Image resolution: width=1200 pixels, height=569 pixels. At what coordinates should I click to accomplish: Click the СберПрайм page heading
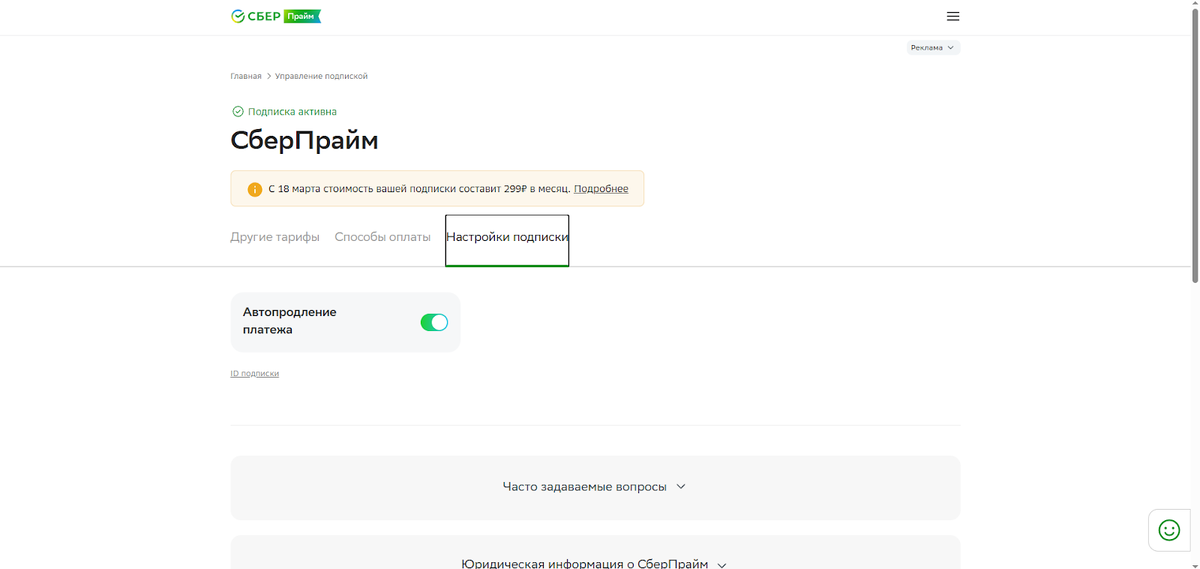[304, 141]
